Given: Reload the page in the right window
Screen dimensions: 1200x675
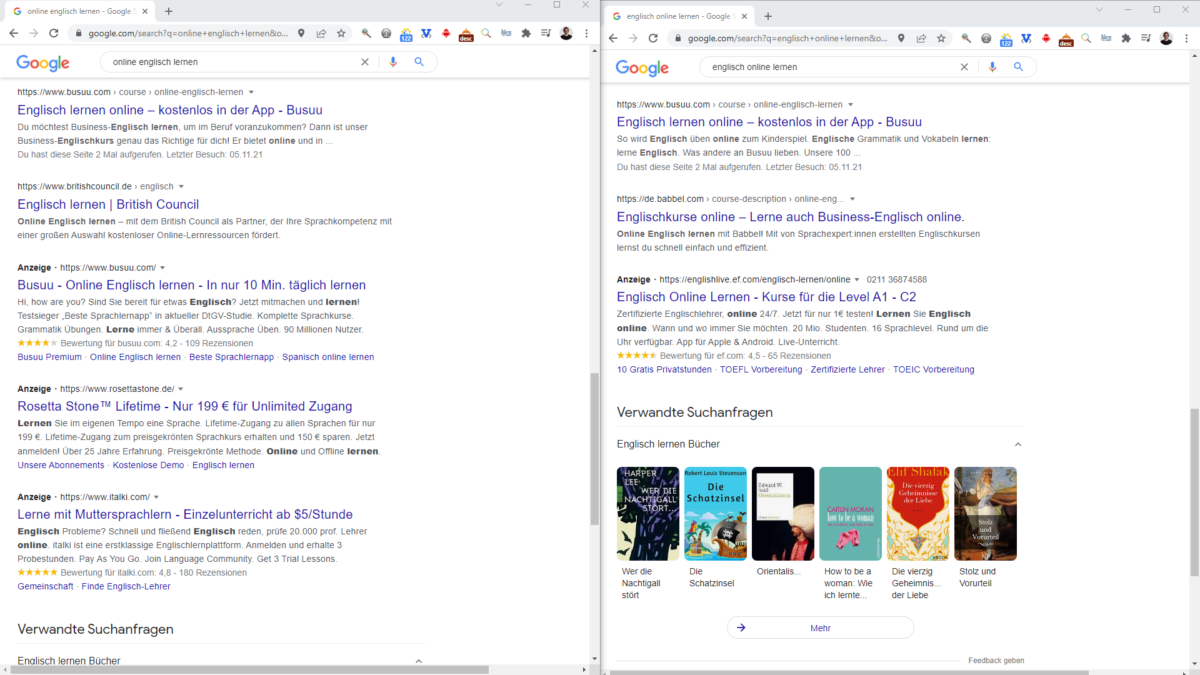Looking at the screenshot, I should tap(652, 38).
